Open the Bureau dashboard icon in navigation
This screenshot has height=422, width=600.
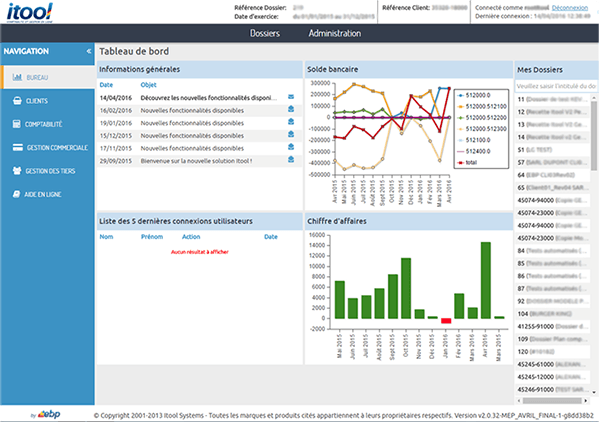point(17,77)
